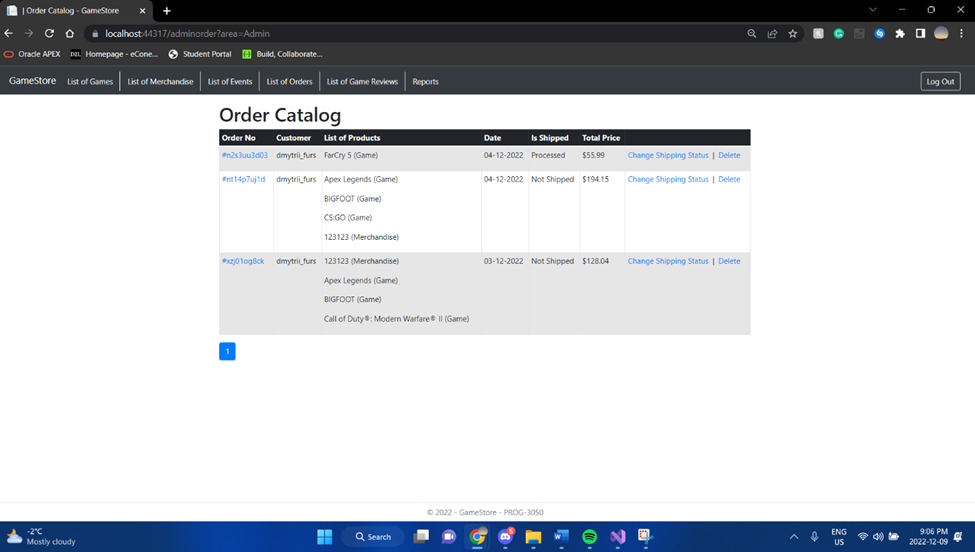Change shipping status for the $194.15 order
This screenshot has width=975, height=552.
tap(668, 179)
